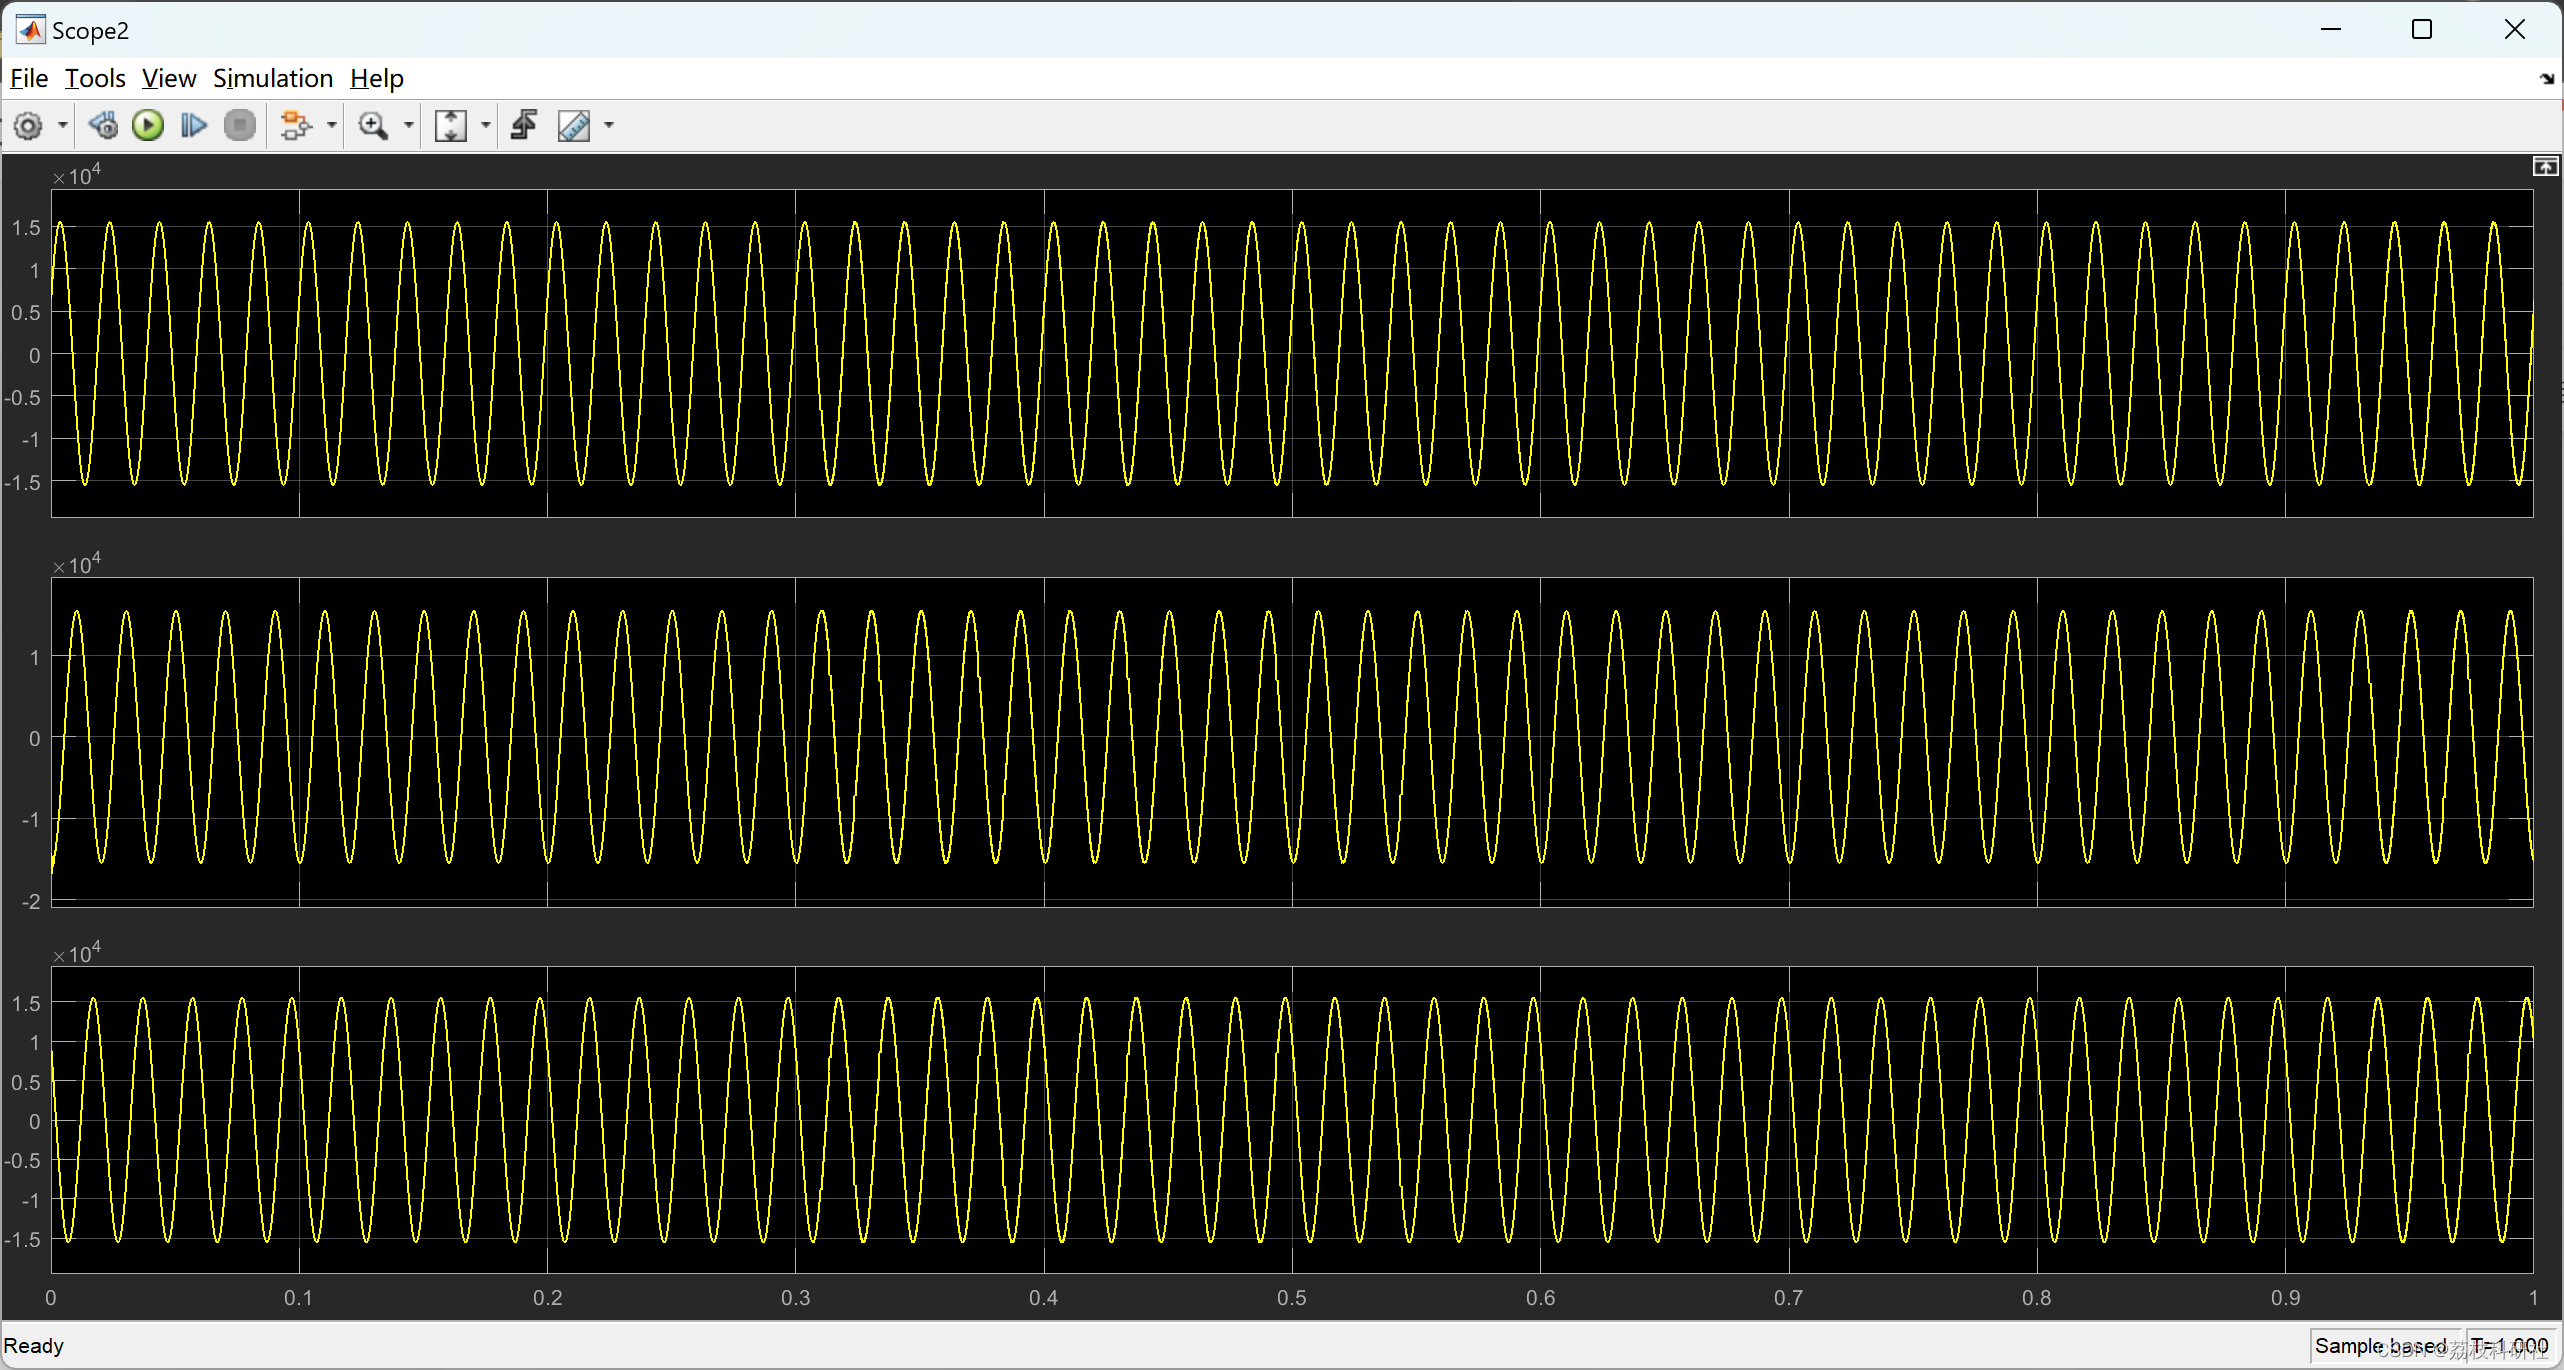Click the Scale Y-Axis Limits icon

coord(451,126)
